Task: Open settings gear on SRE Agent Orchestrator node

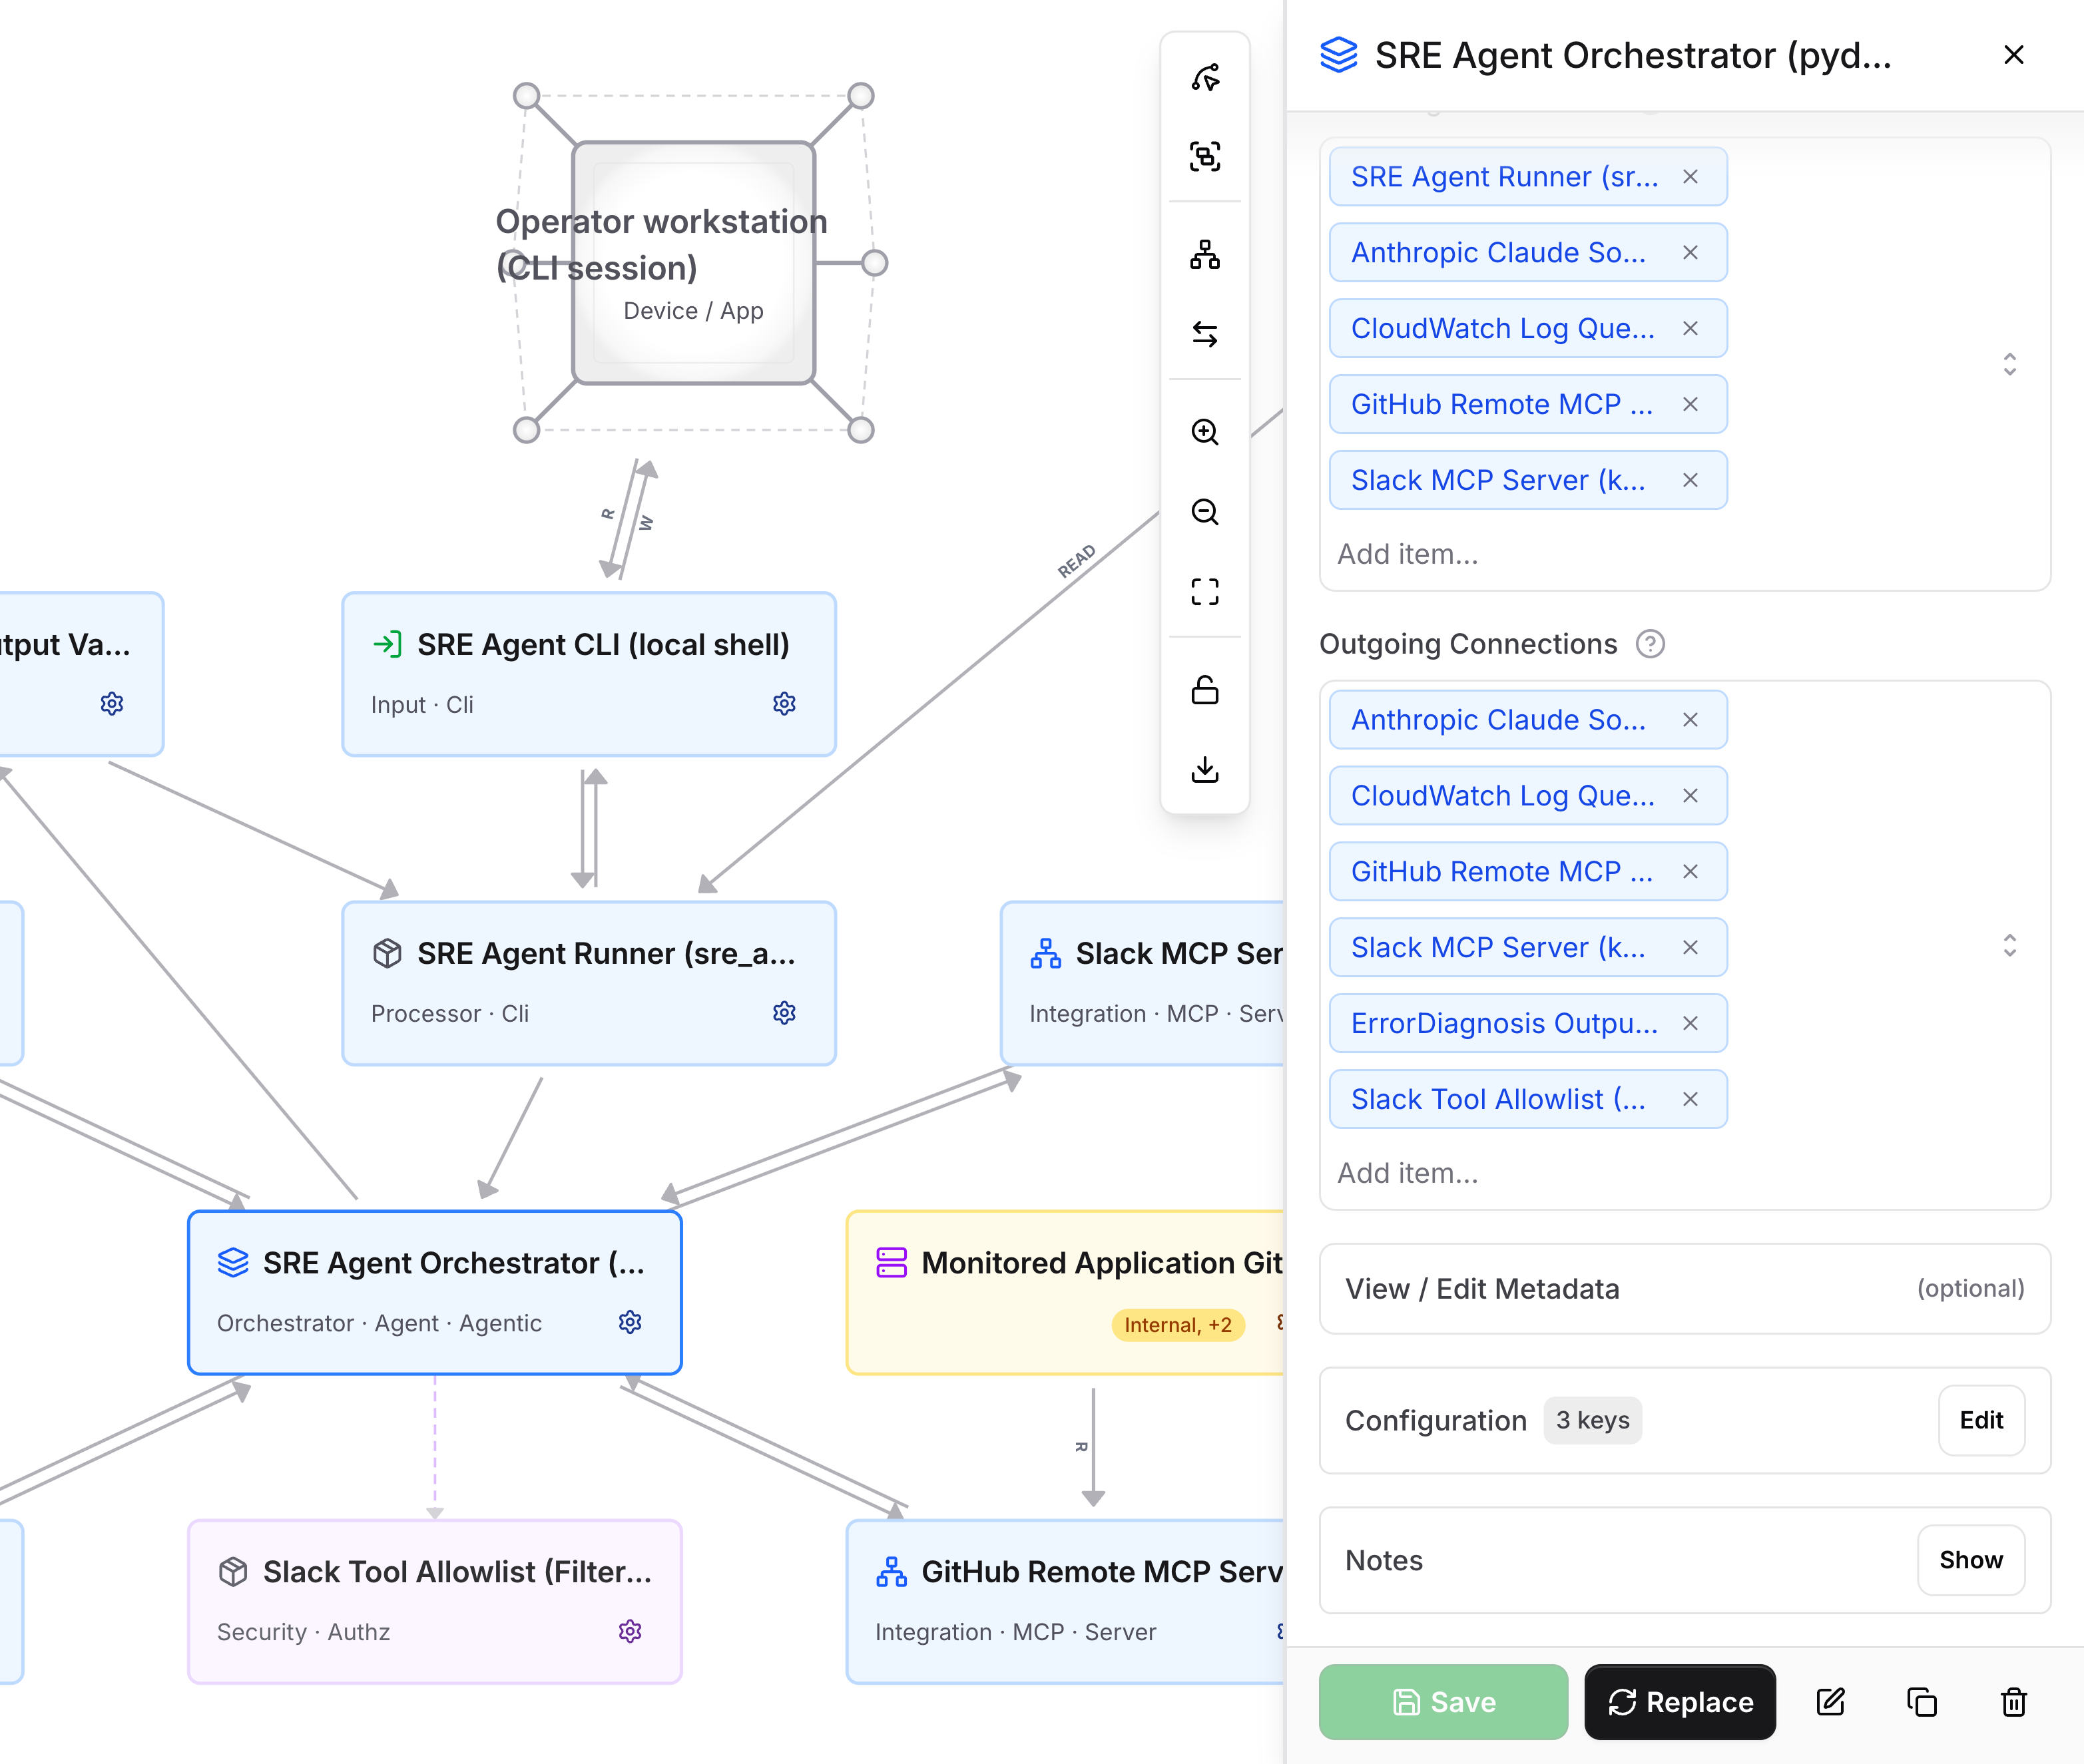Action: (630, 1322)
